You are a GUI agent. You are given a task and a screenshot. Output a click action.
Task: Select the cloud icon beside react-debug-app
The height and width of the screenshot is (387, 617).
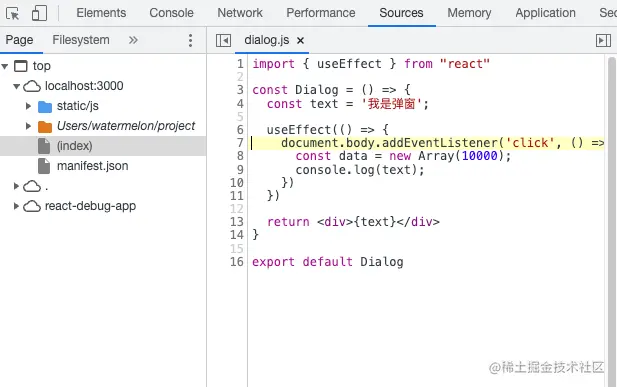(x=32, y=206)
